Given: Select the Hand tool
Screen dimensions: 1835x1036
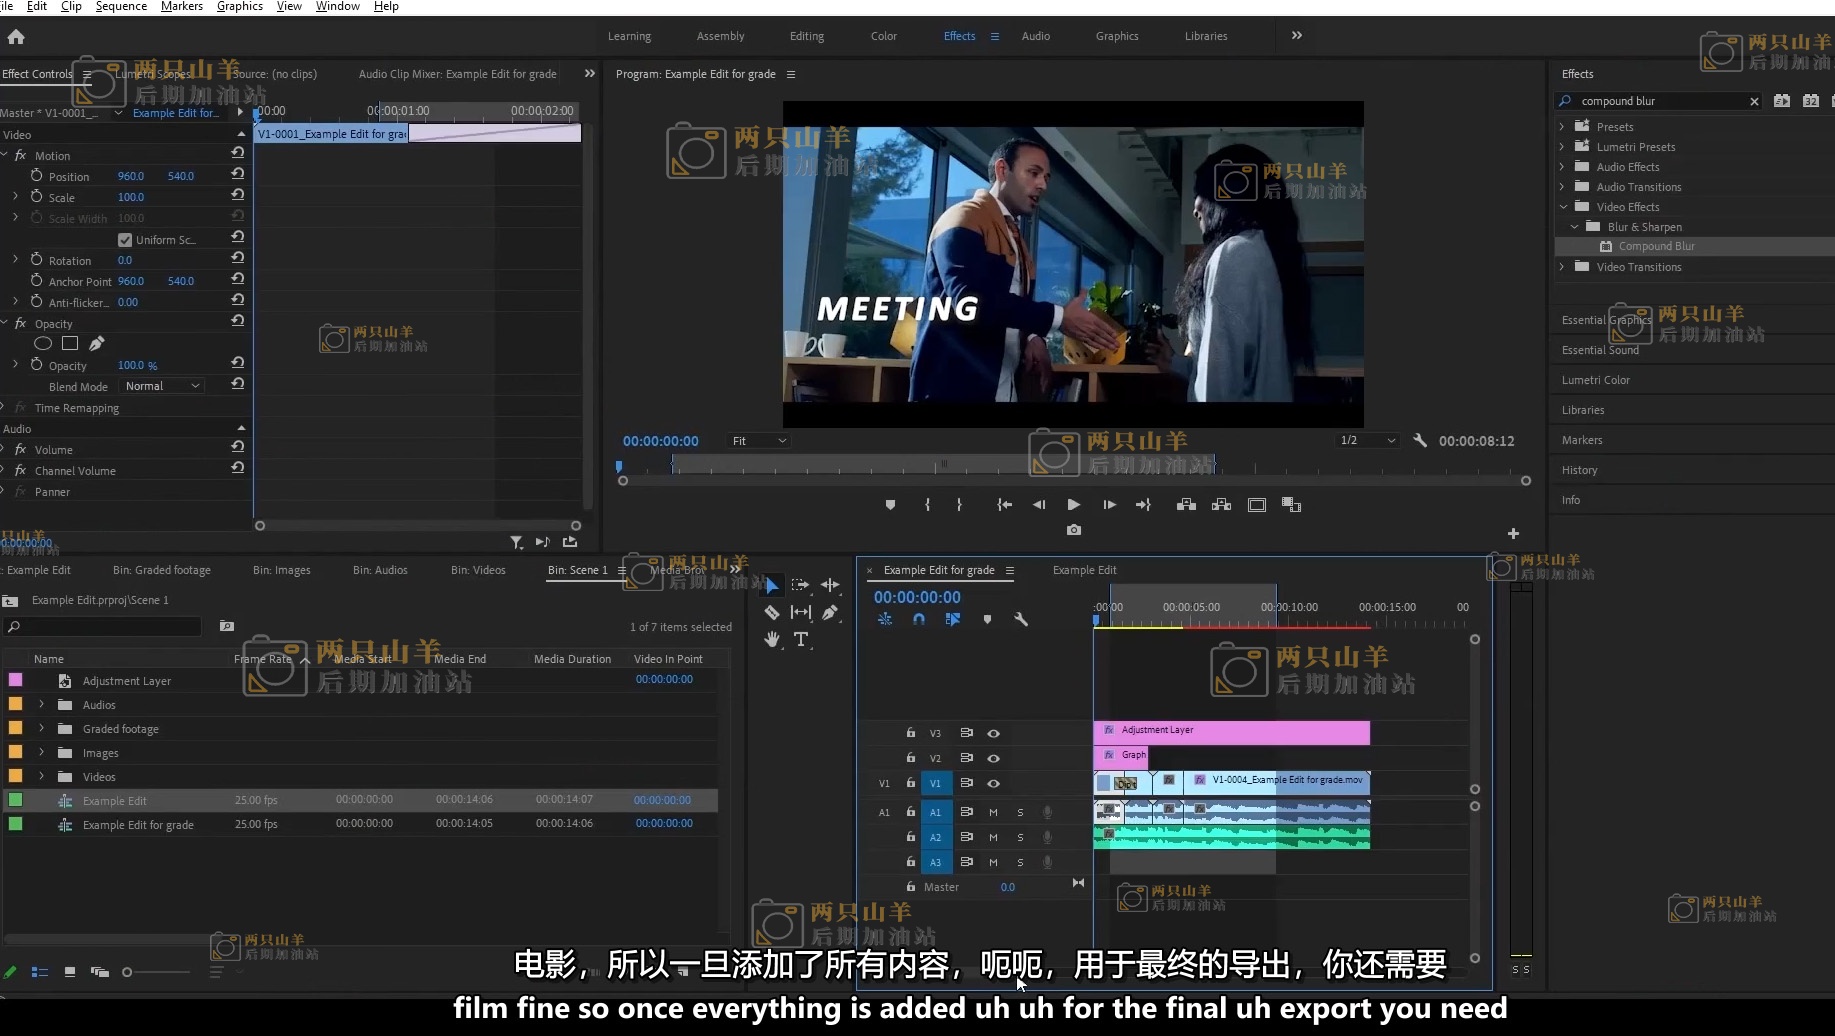Looking at the screenshot, I should 771,640.
